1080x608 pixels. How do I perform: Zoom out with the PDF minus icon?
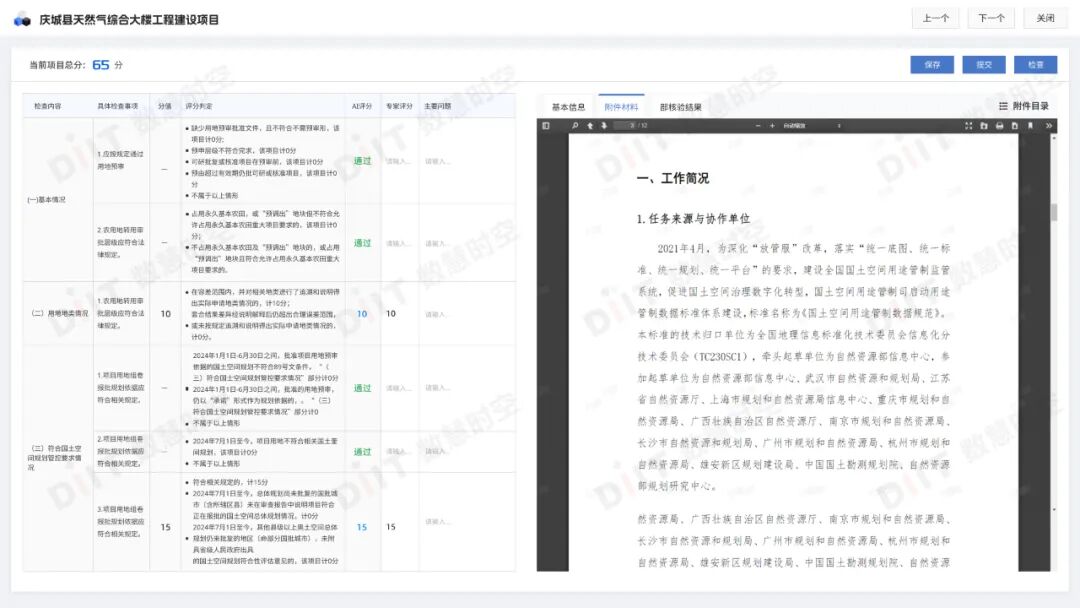click(758, 126)
